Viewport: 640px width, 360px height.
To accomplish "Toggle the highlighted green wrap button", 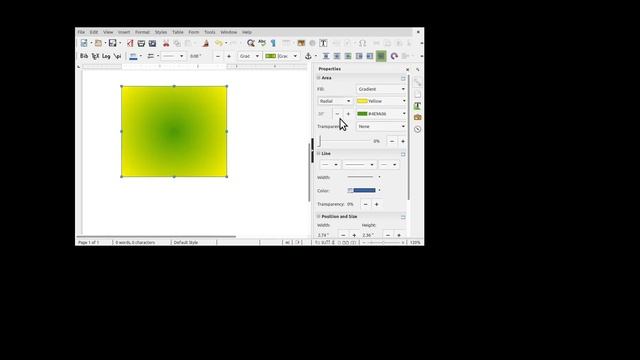I will [381, 56].
